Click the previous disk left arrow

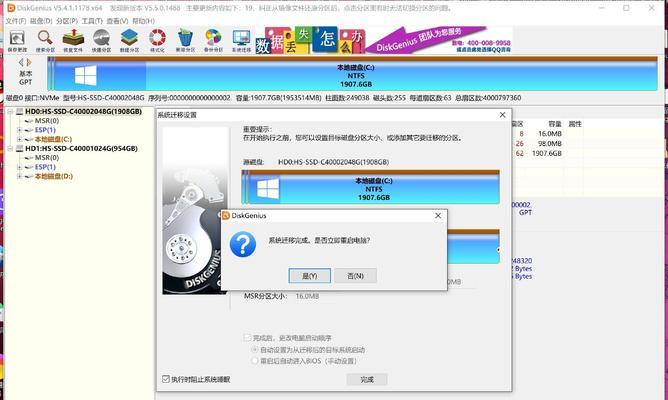pos(21,63)
